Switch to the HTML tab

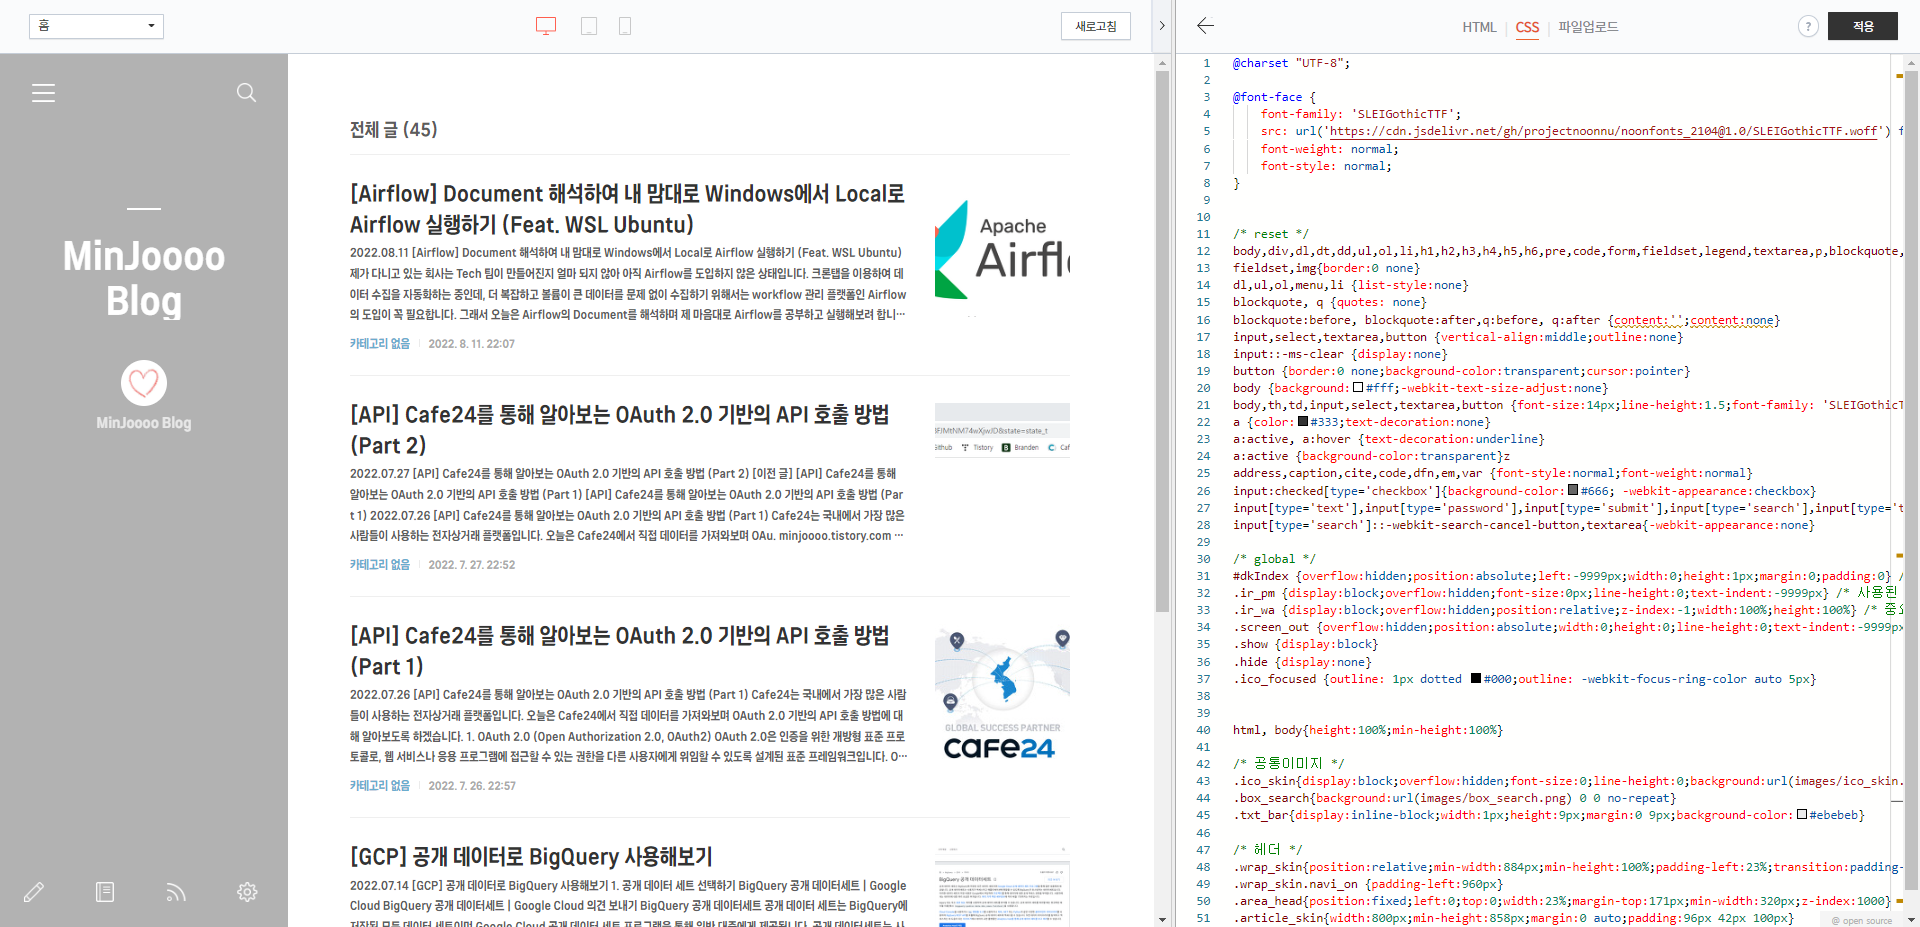click(x=1479, y=27)
